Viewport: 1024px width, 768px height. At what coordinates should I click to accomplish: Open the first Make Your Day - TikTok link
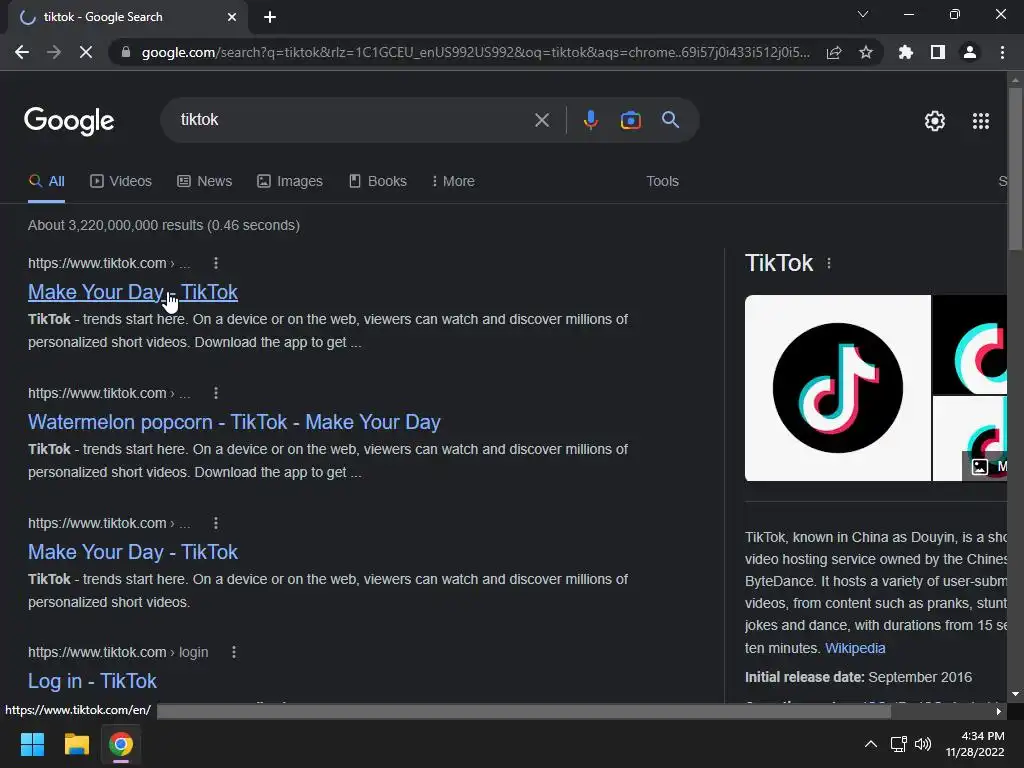pyautogui.click(x=133, y=292)
